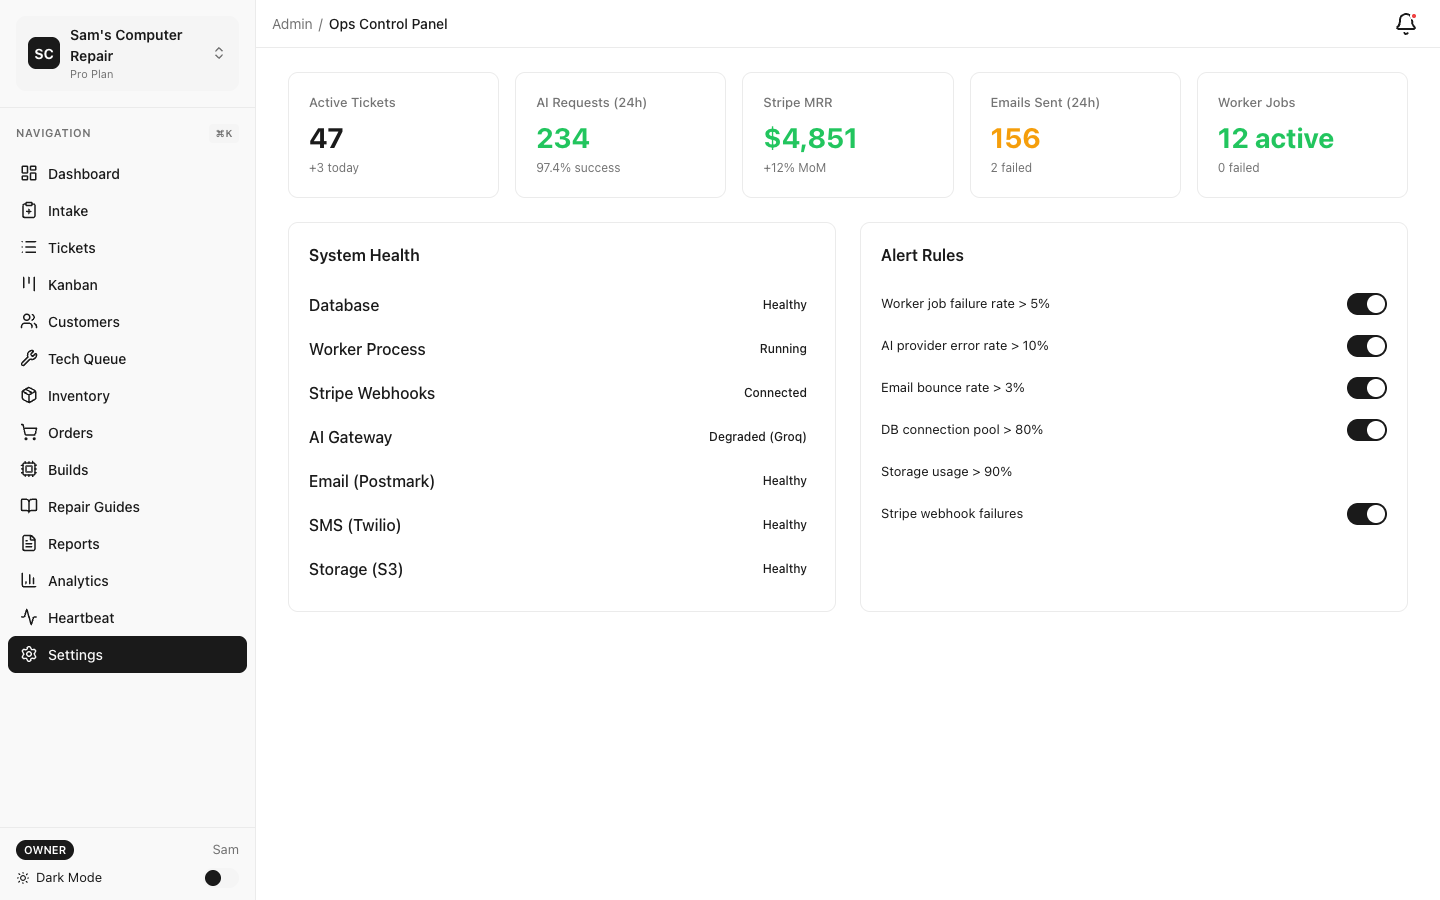The height and width of the screenshot is (900, 1440).
Task: Open the notification bell
Action: (x=1405, y=24)
